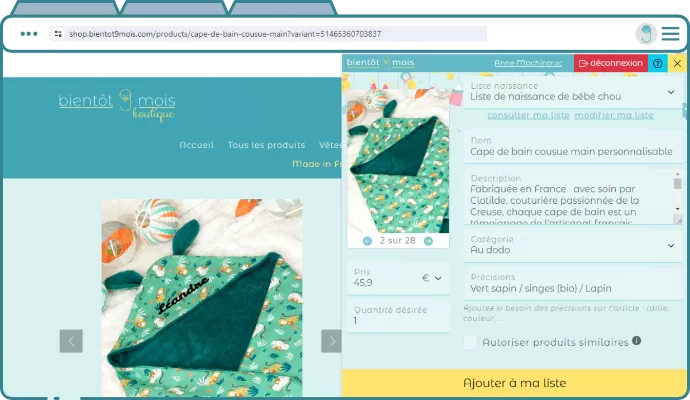This screenshot has height=400, width=690.
Task: Open the help question mark icon
Action: click(x=657, y=63)
